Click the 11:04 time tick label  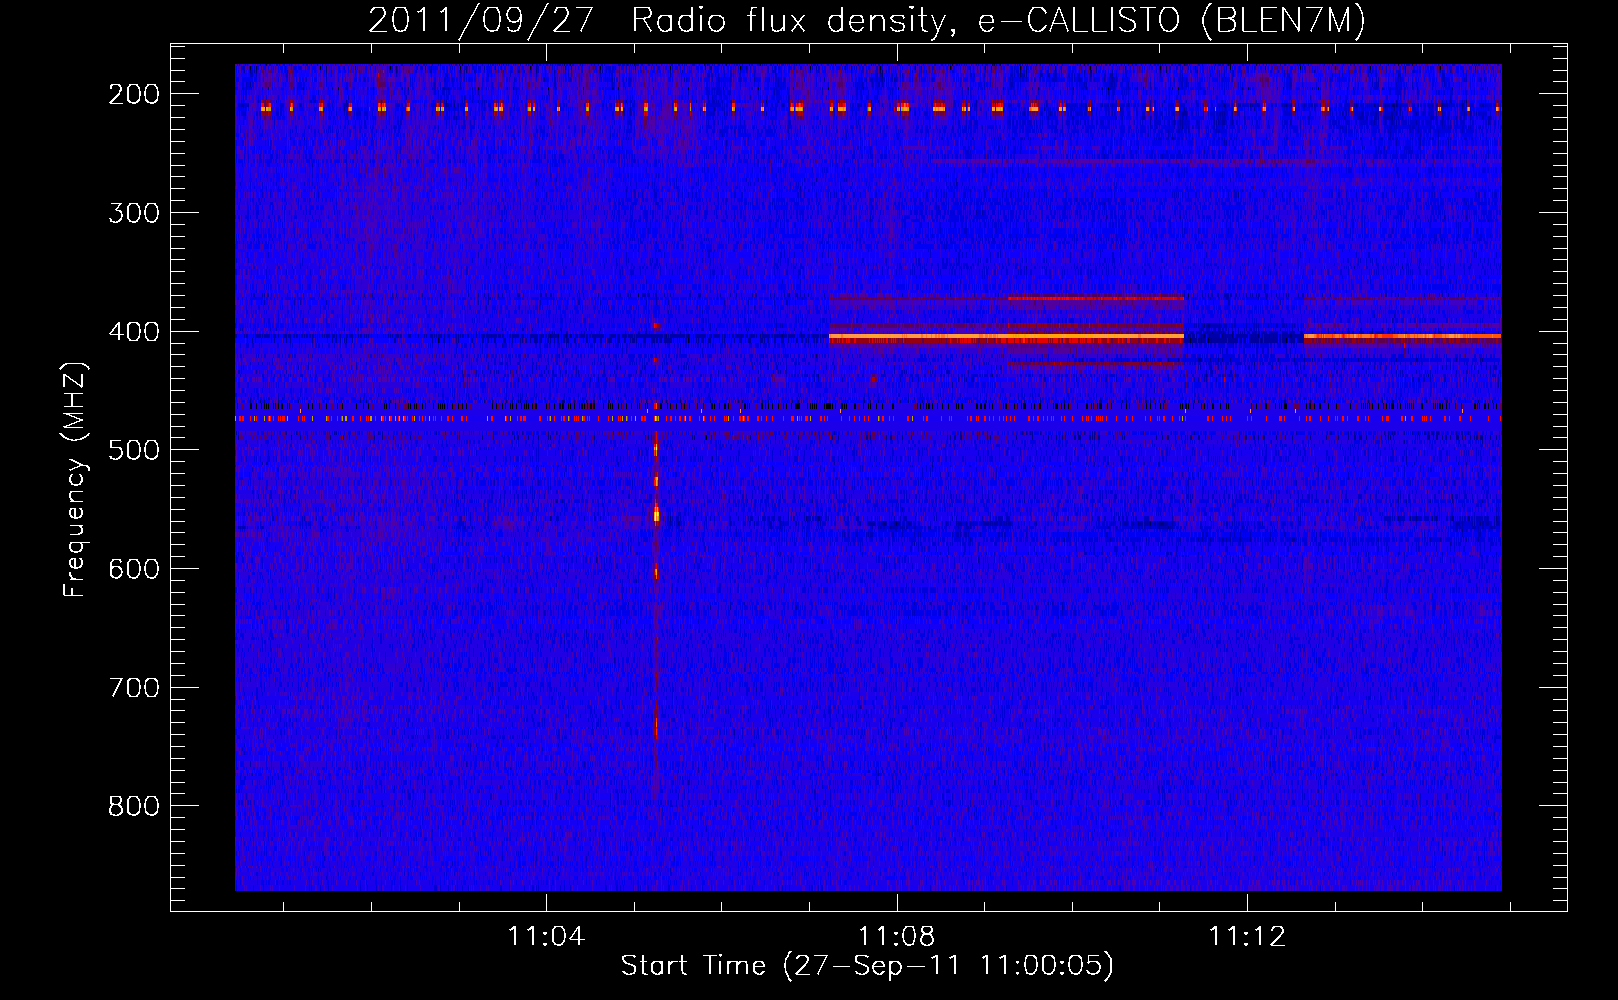tap(546, 937)
